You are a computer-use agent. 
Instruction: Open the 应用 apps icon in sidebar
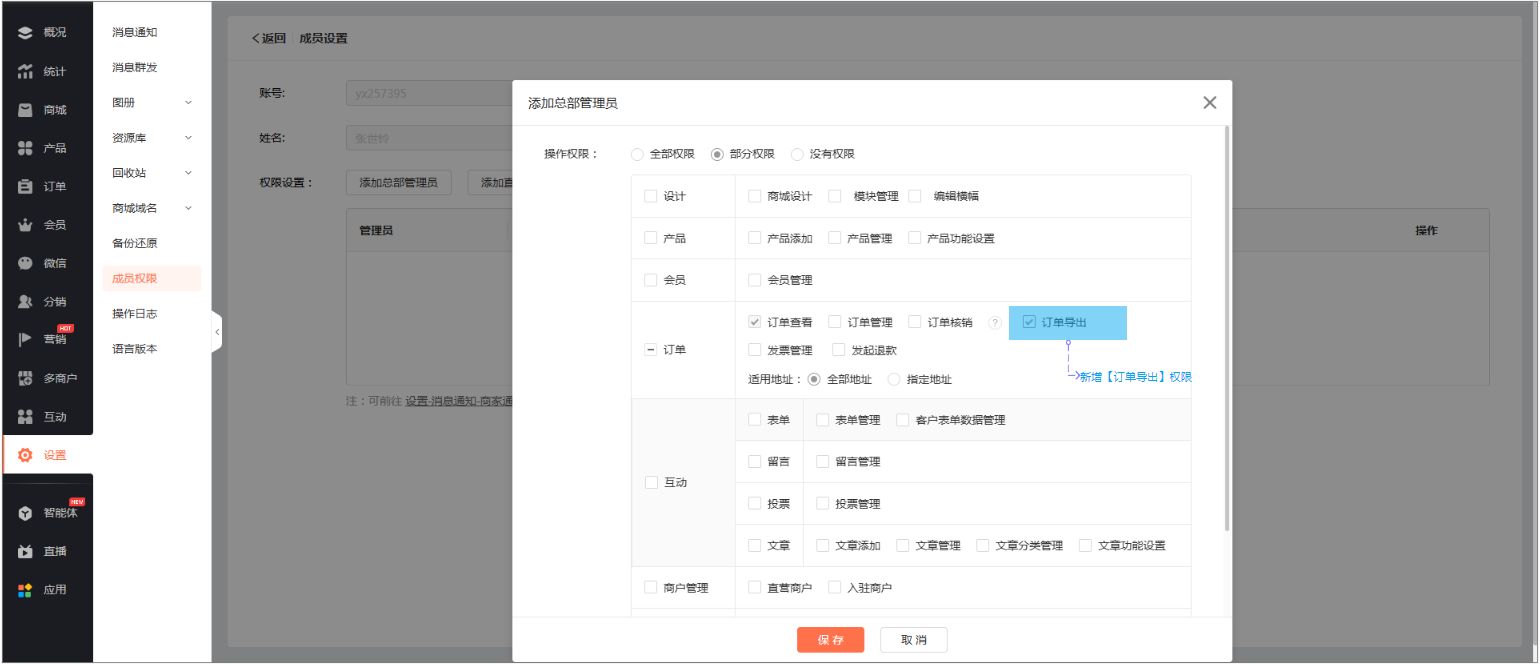click(26, 590)
